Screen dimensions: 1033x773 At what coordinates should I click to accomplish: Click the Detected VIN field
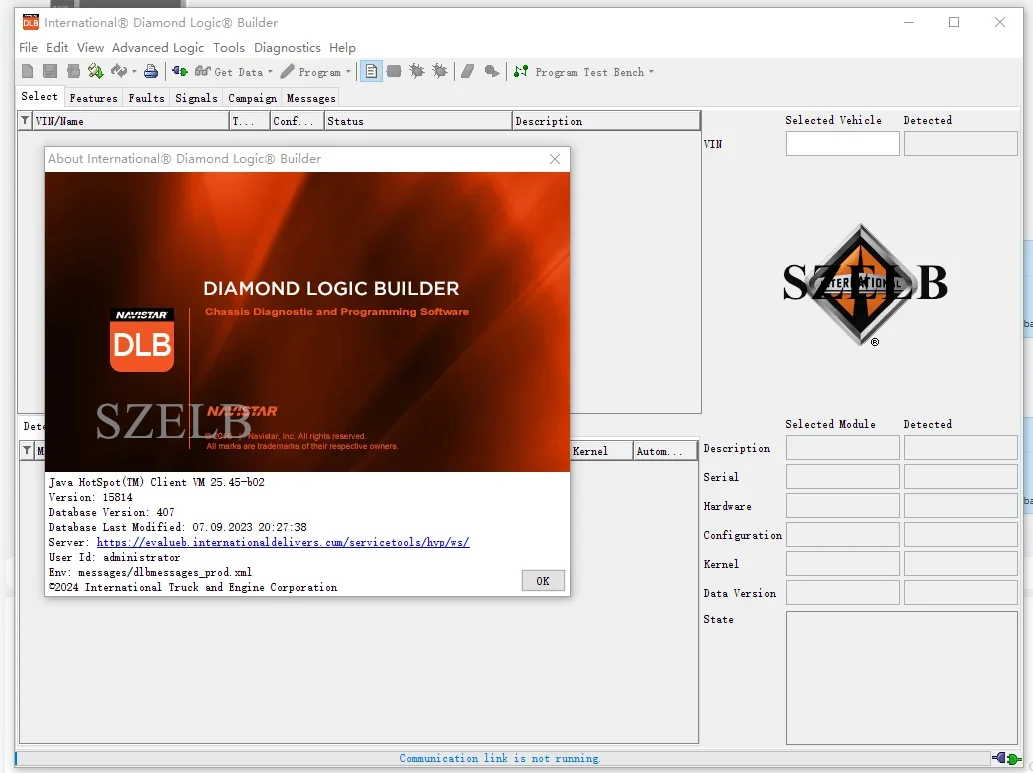[961, 144]
